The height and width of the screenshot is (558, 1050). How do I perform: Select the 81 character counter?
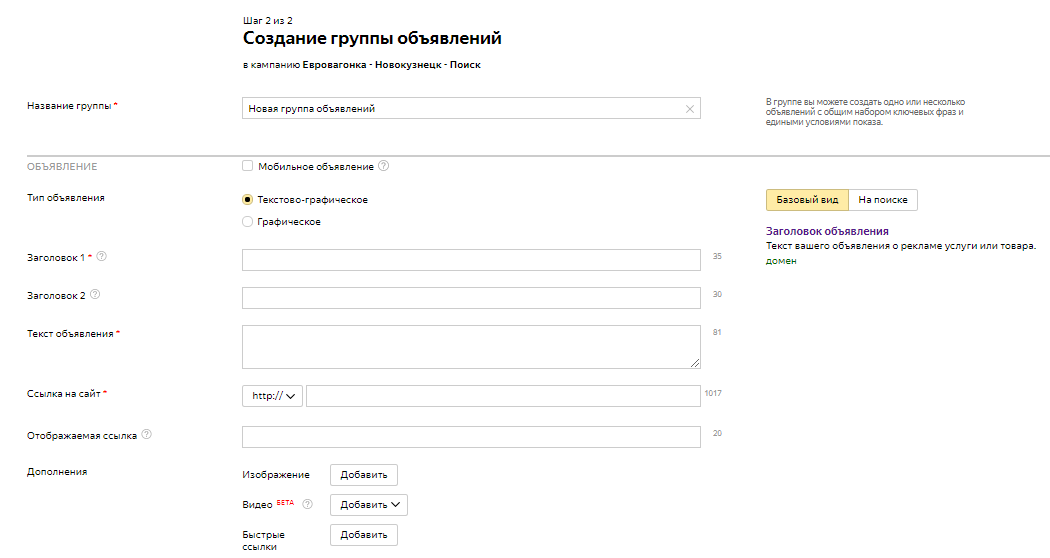coord(717,332)
